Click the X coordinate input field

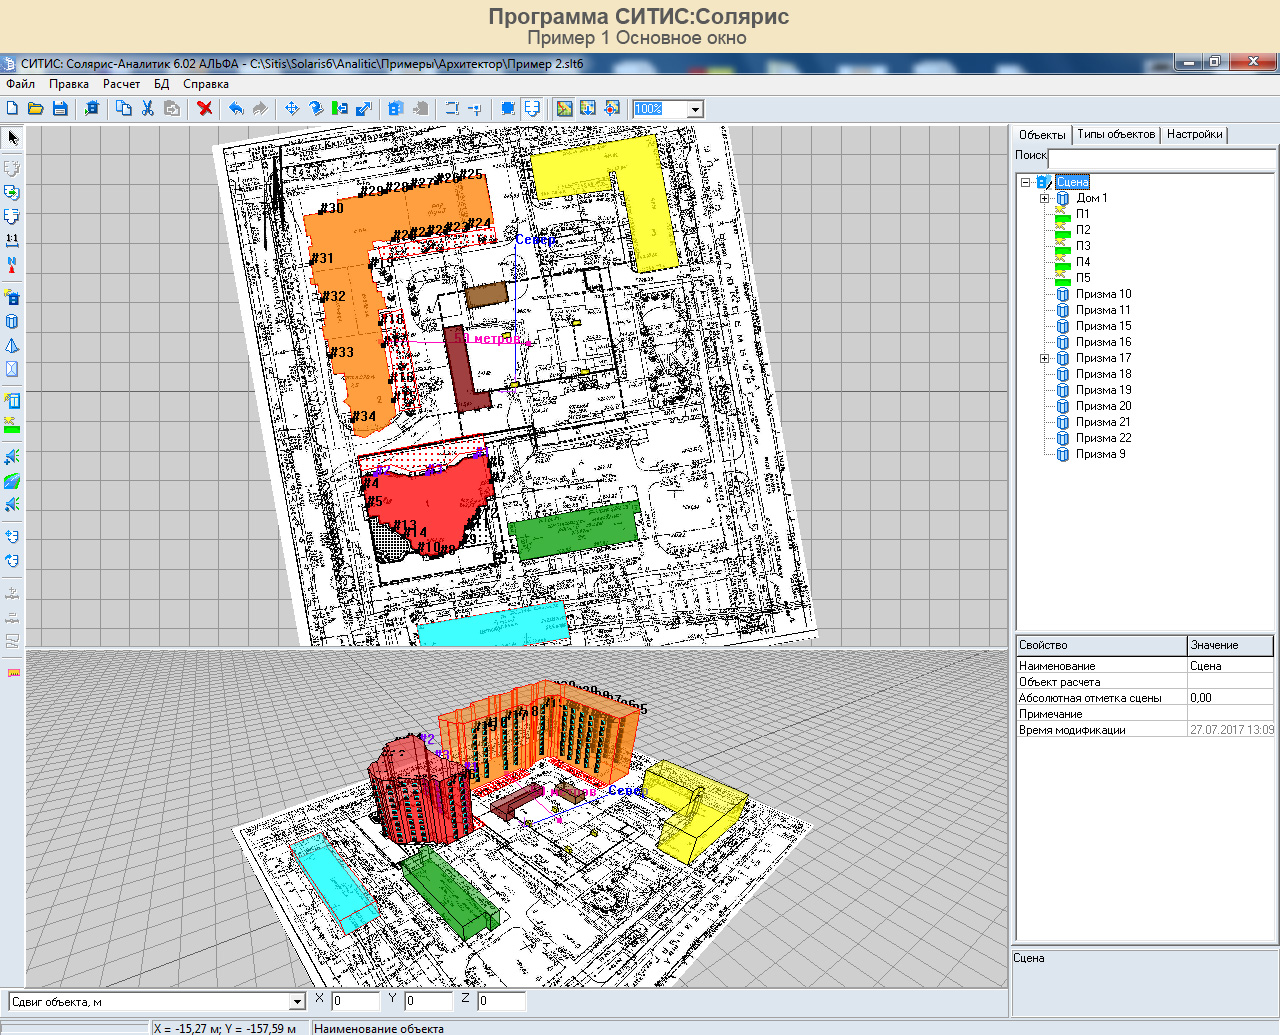point(355,1001)
